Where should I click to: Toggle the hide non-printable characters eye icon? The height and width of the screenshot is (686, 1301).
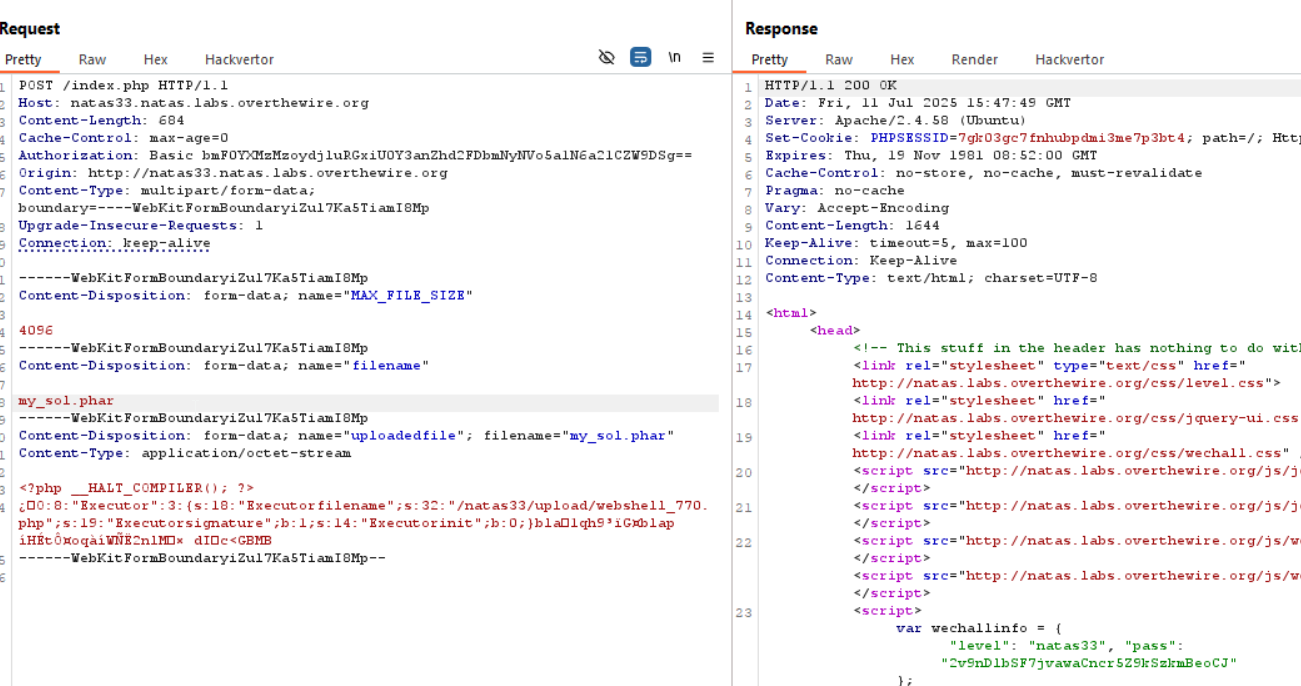coord(606,57)
